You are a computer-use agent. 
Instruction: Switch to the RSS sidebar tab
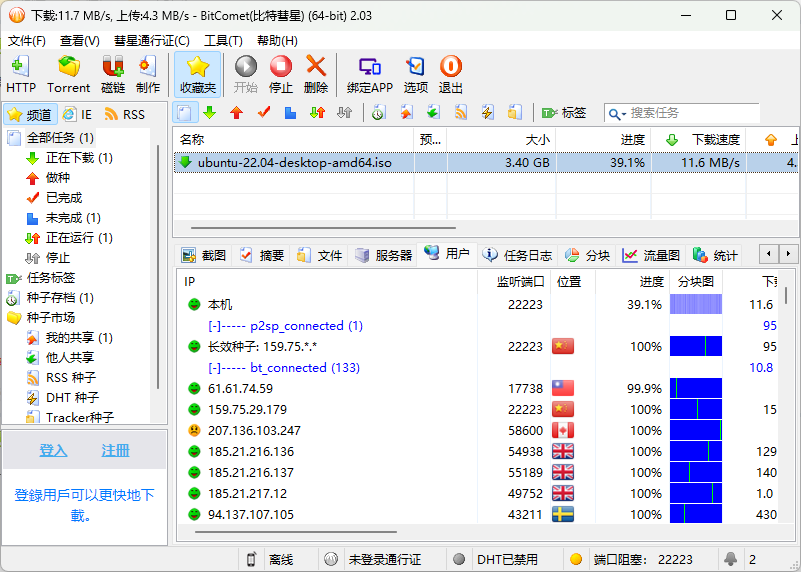125,114
